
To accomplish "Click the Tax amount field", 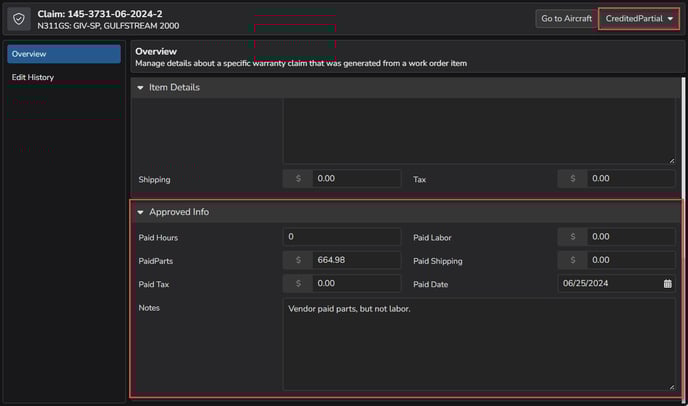I will point(631,179).
